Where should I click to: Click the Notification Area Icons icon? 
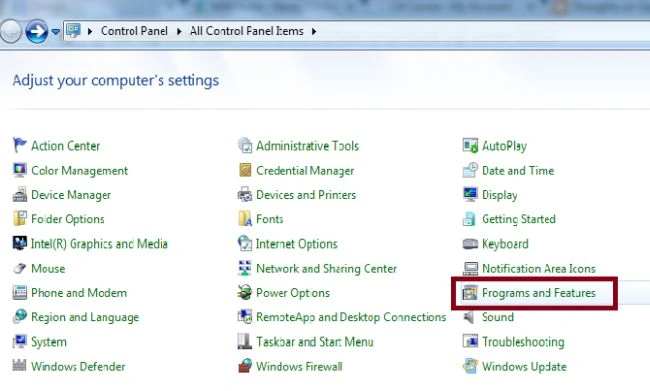(x=470, y=268)
